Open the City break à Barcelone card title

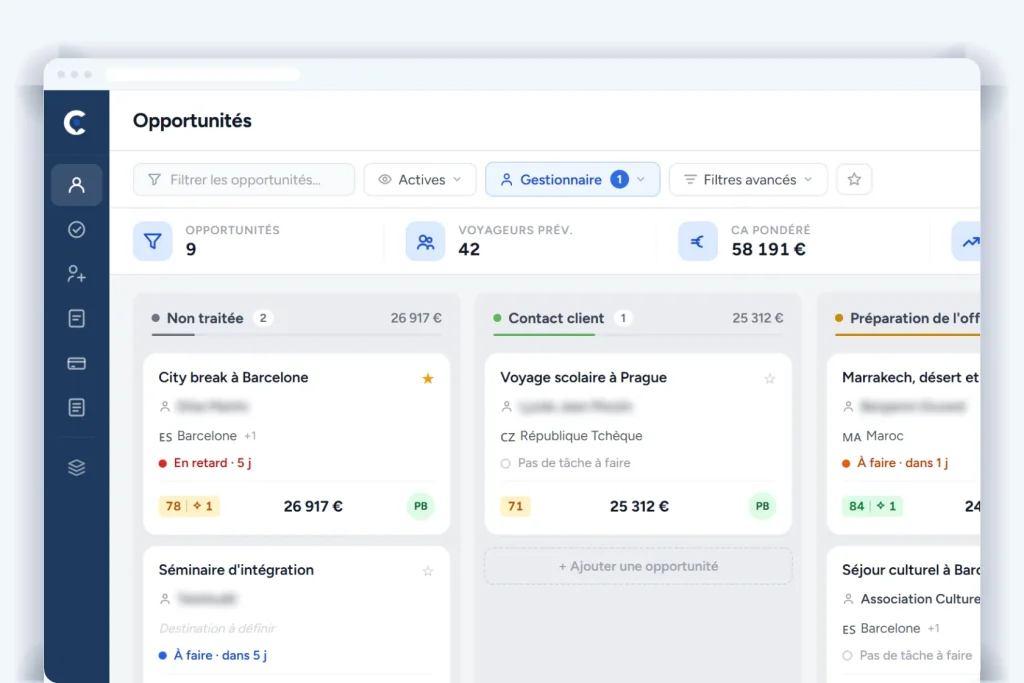tap(233, 377)
